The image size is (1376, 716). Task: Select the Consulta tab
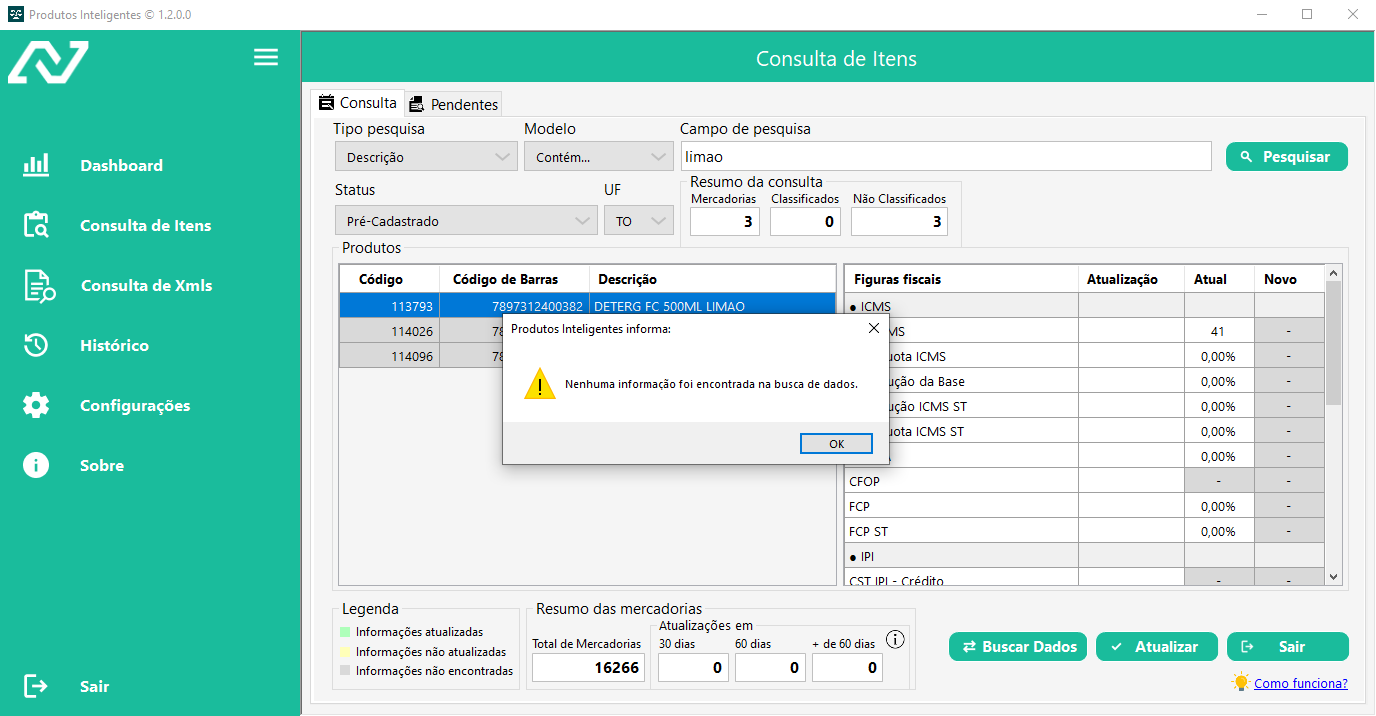(357, 103)
